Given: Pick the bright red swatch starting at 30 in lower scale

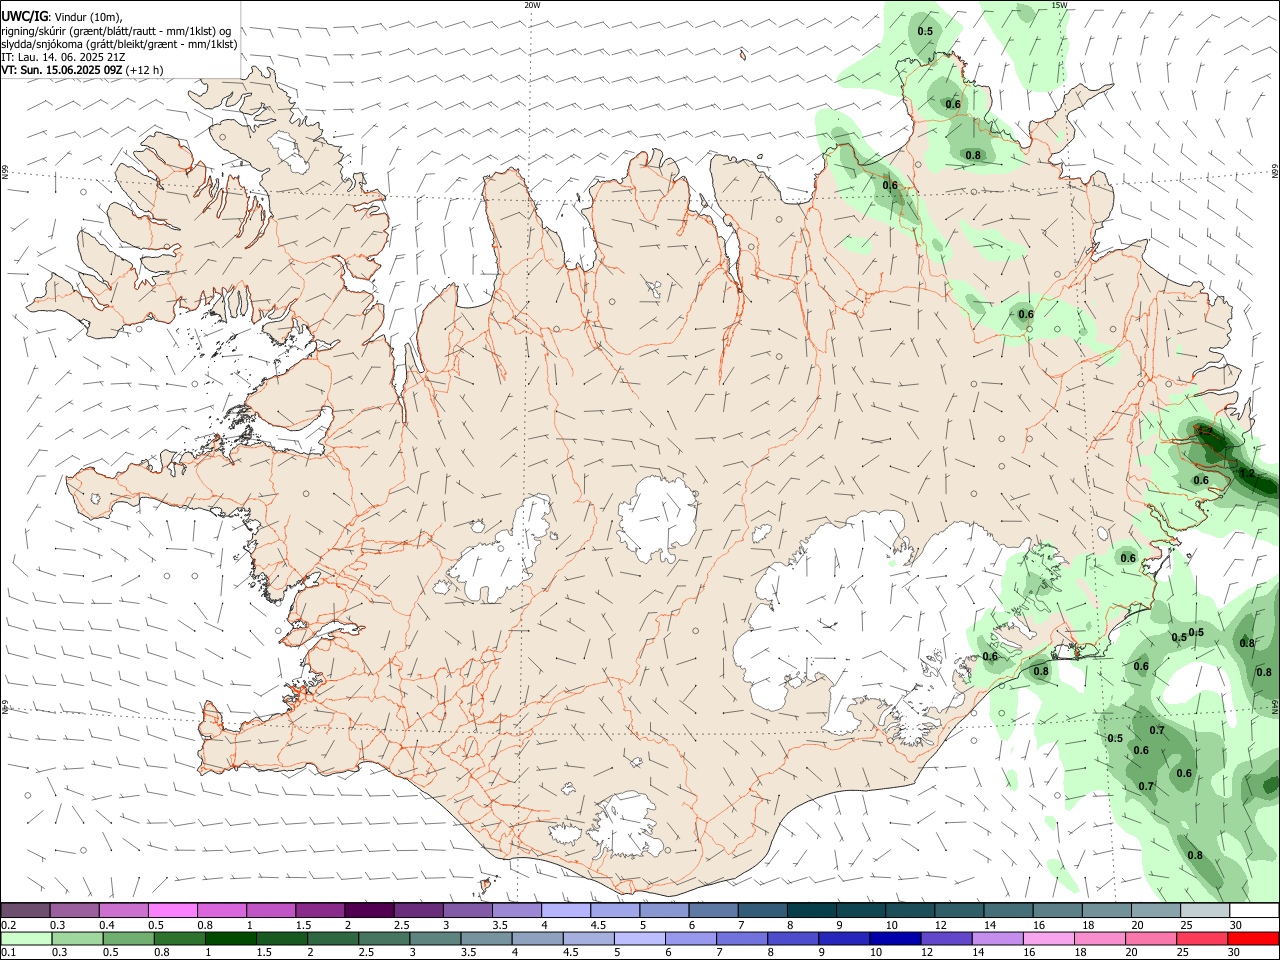Looking at the screenshot, I should tap(1253, 938).
